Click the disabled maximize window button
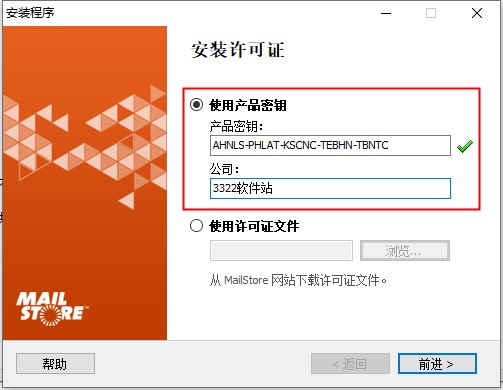This screenshot has width=503, height=390. click(431, 13)
